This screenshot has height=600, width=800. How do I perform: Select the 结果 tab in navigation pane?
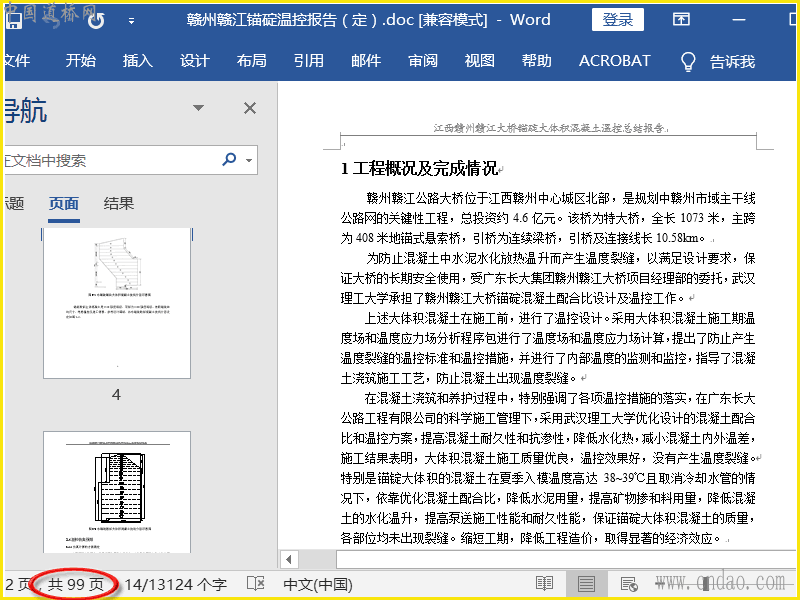click(x=119, y=203)
